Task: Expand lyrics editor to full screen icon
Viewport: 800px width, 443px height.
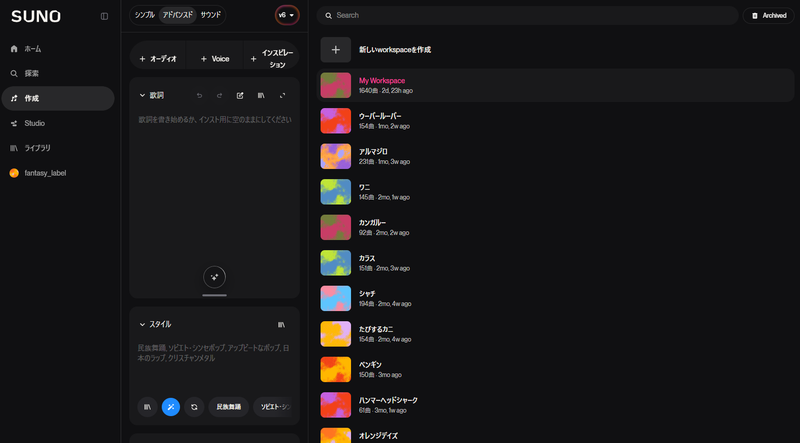Action: [x=283, y=95]
